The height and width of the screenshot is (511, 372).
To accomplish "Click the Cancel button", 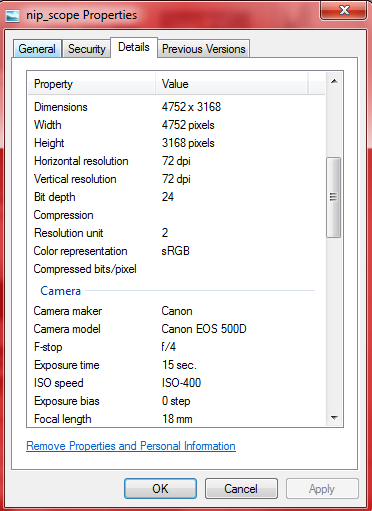I will [x=241, y=489].
